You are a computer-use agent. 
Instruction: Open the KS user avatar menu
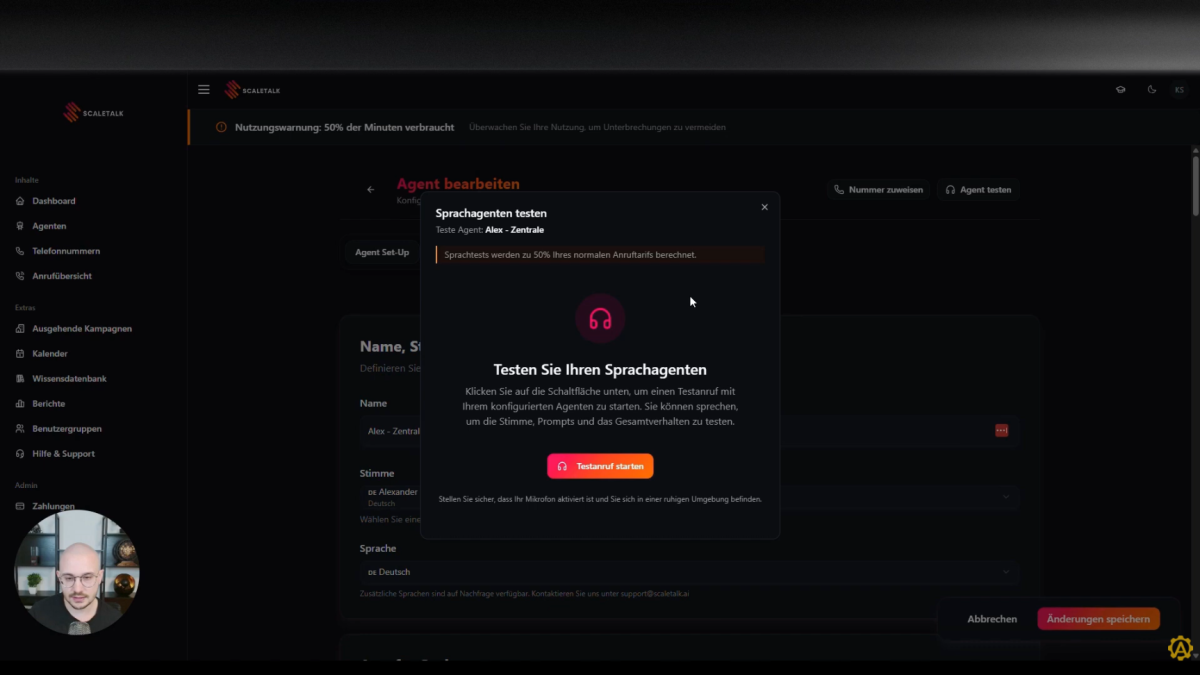pos(1179,90)
